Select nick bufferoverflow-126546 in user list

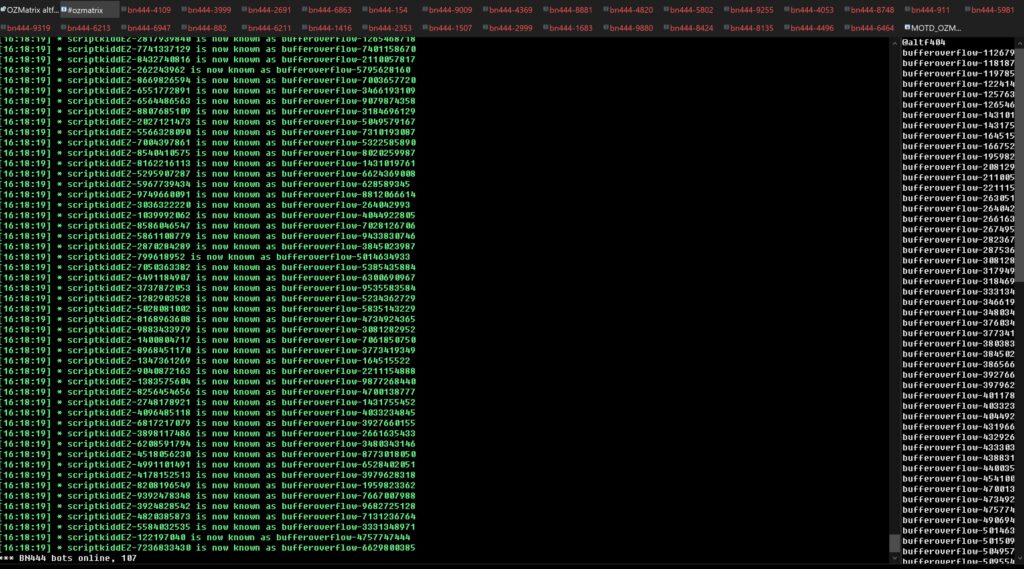(x=958, y=105)
